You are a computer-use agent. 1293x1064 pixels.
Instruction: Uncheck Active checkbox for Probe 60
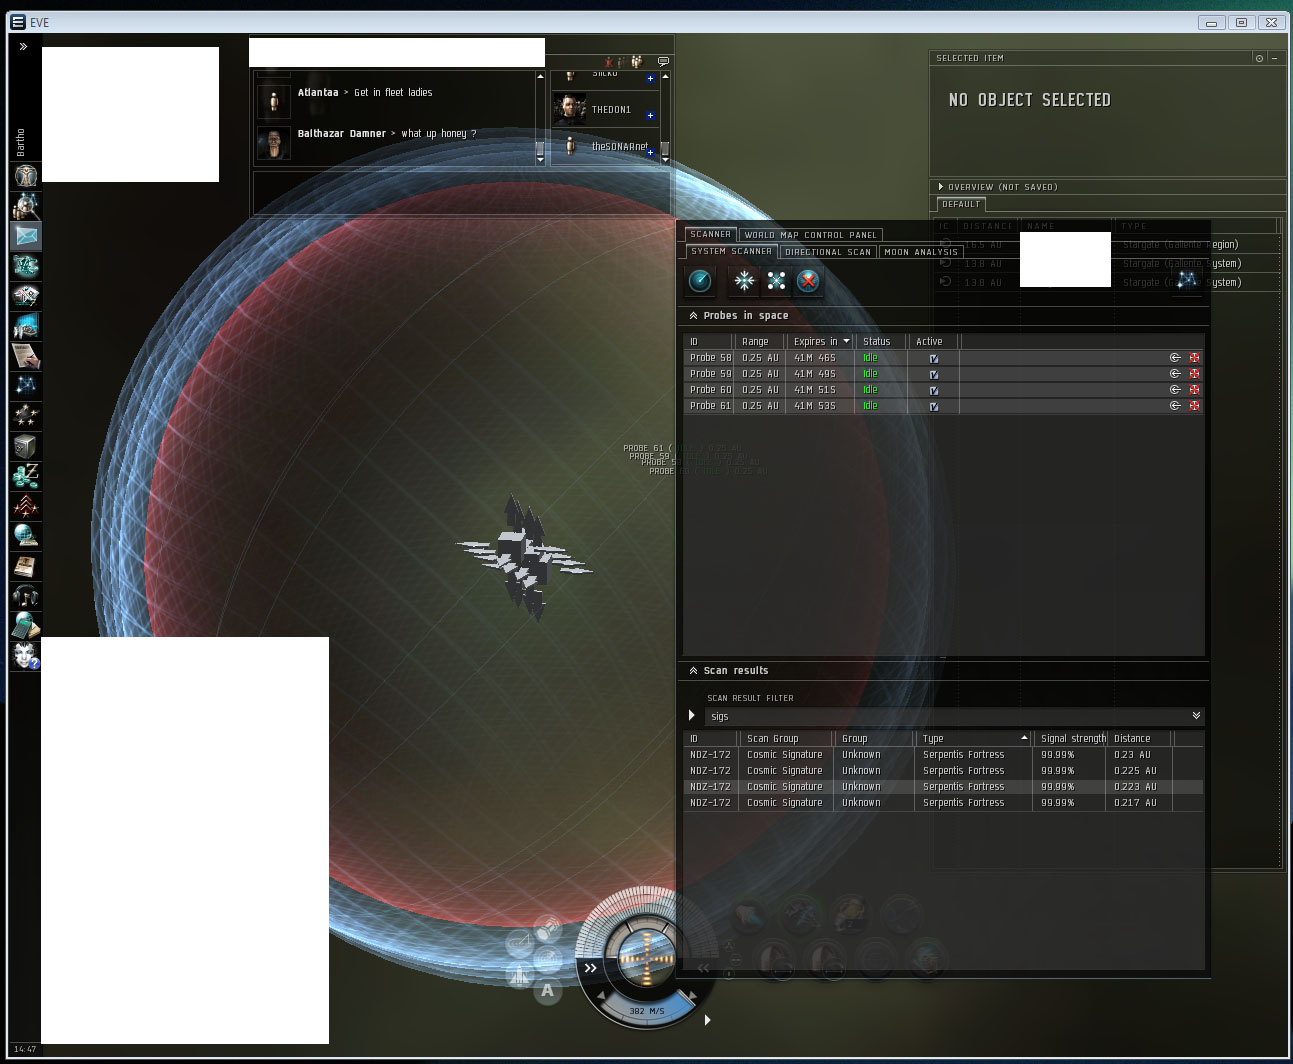933,390
